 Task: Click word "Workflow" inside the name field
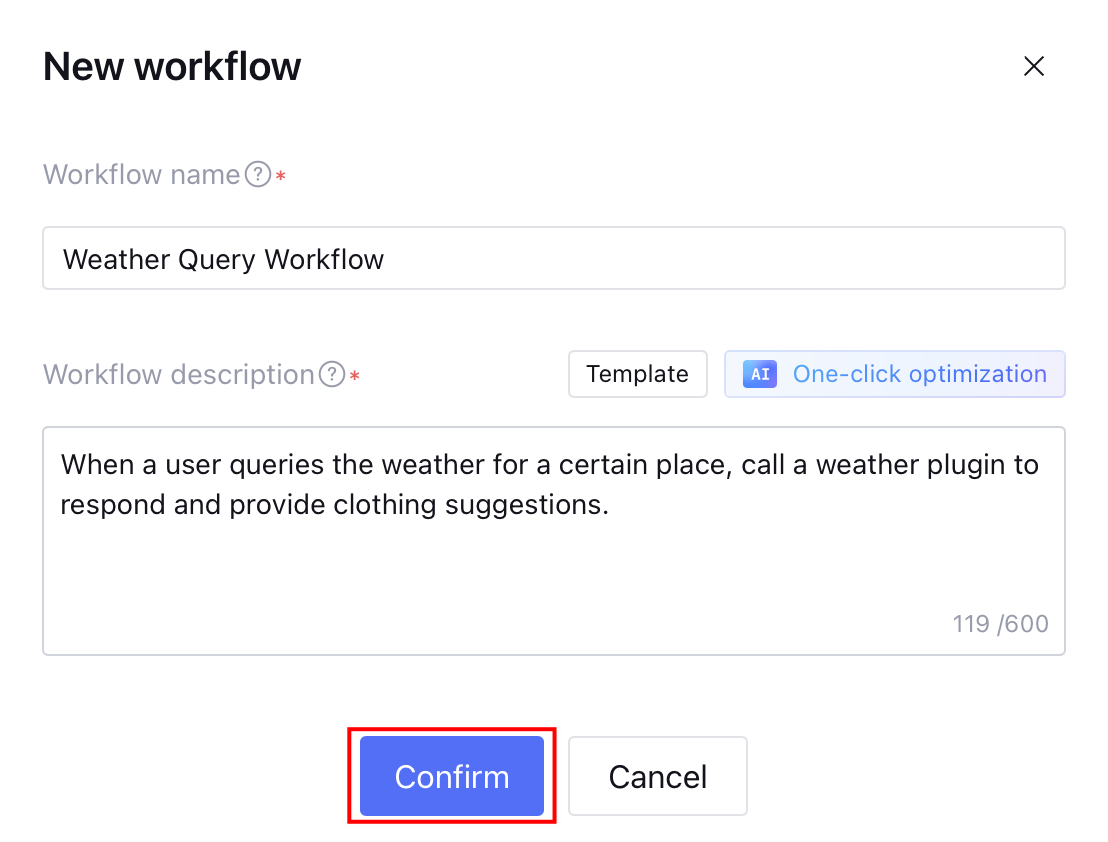point(324,260)
